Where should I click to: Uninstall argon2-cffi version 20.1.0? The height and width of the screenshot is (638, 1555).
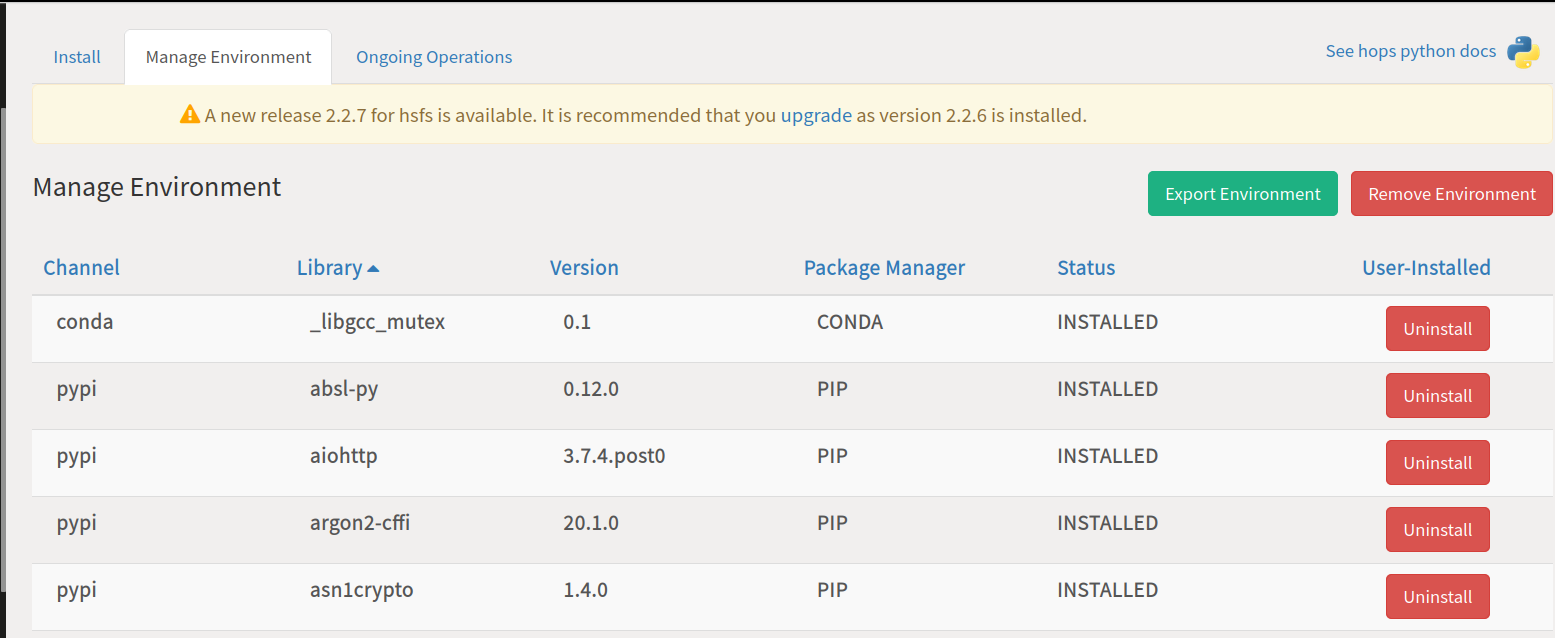point(1437,529)
